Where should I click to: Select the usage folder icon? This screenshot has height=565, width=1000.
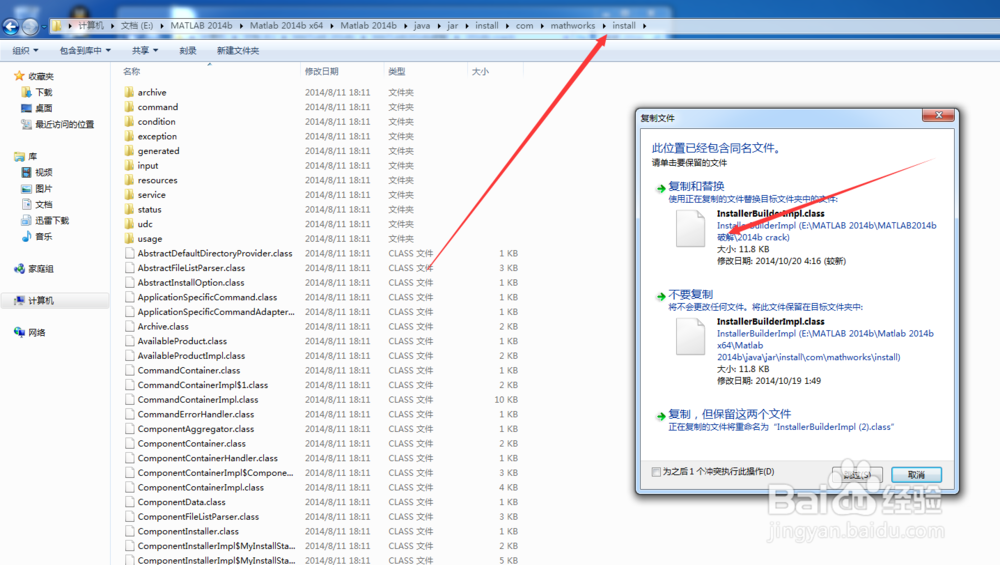tap(129, 238)
